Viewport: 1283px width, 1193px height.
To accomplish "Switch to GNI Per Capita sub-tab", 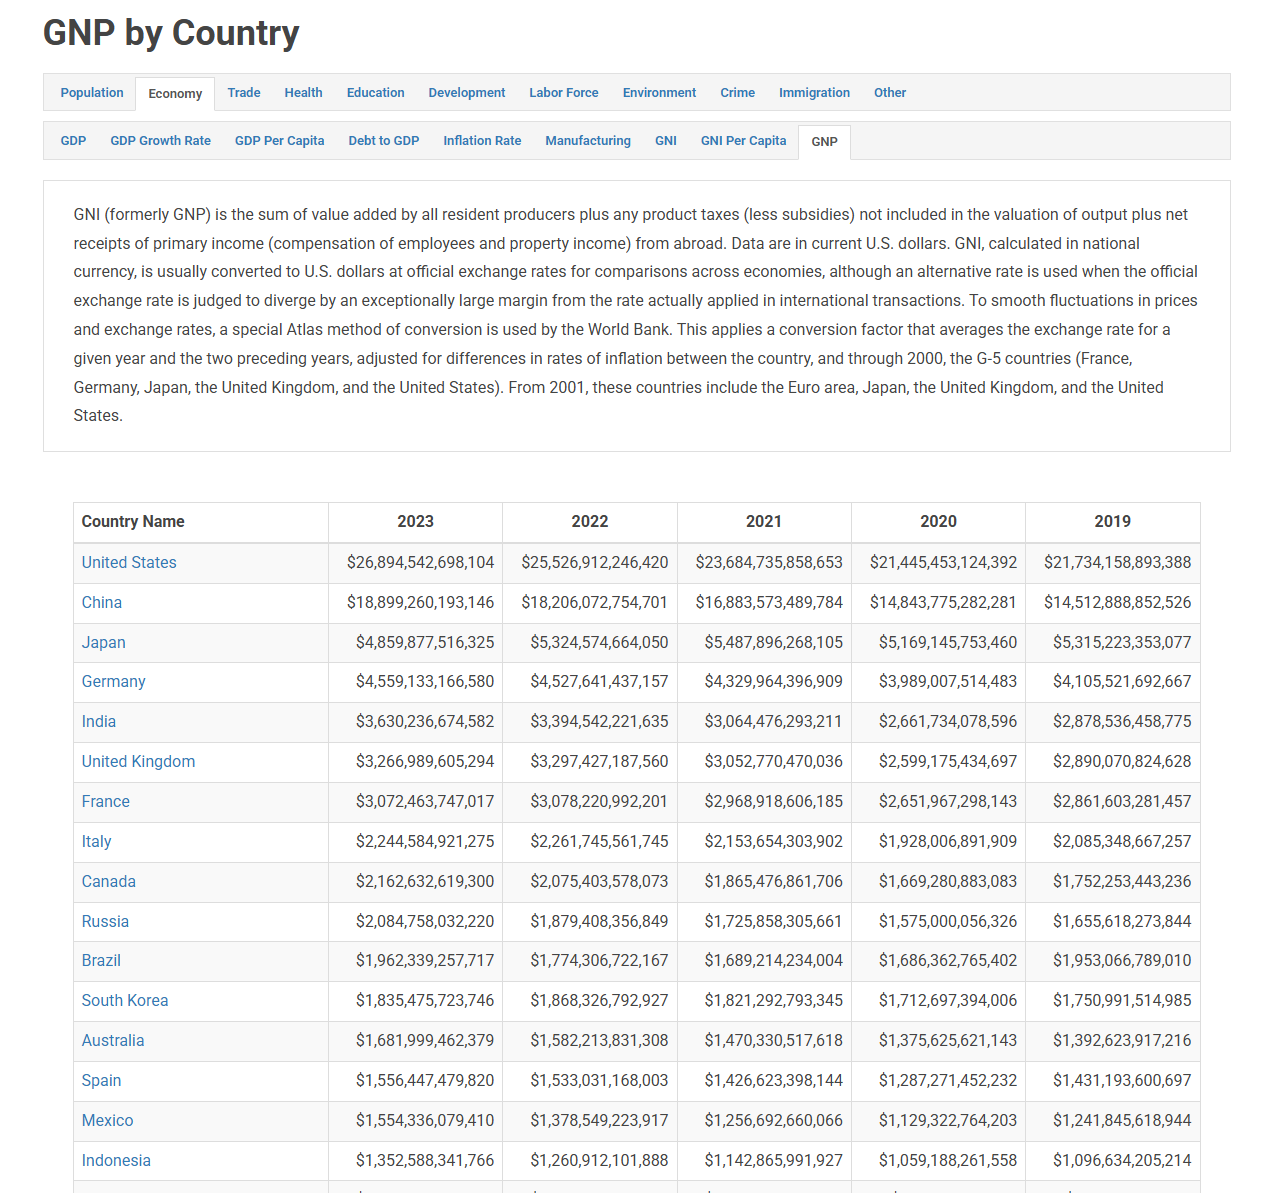I will (744, 141).
